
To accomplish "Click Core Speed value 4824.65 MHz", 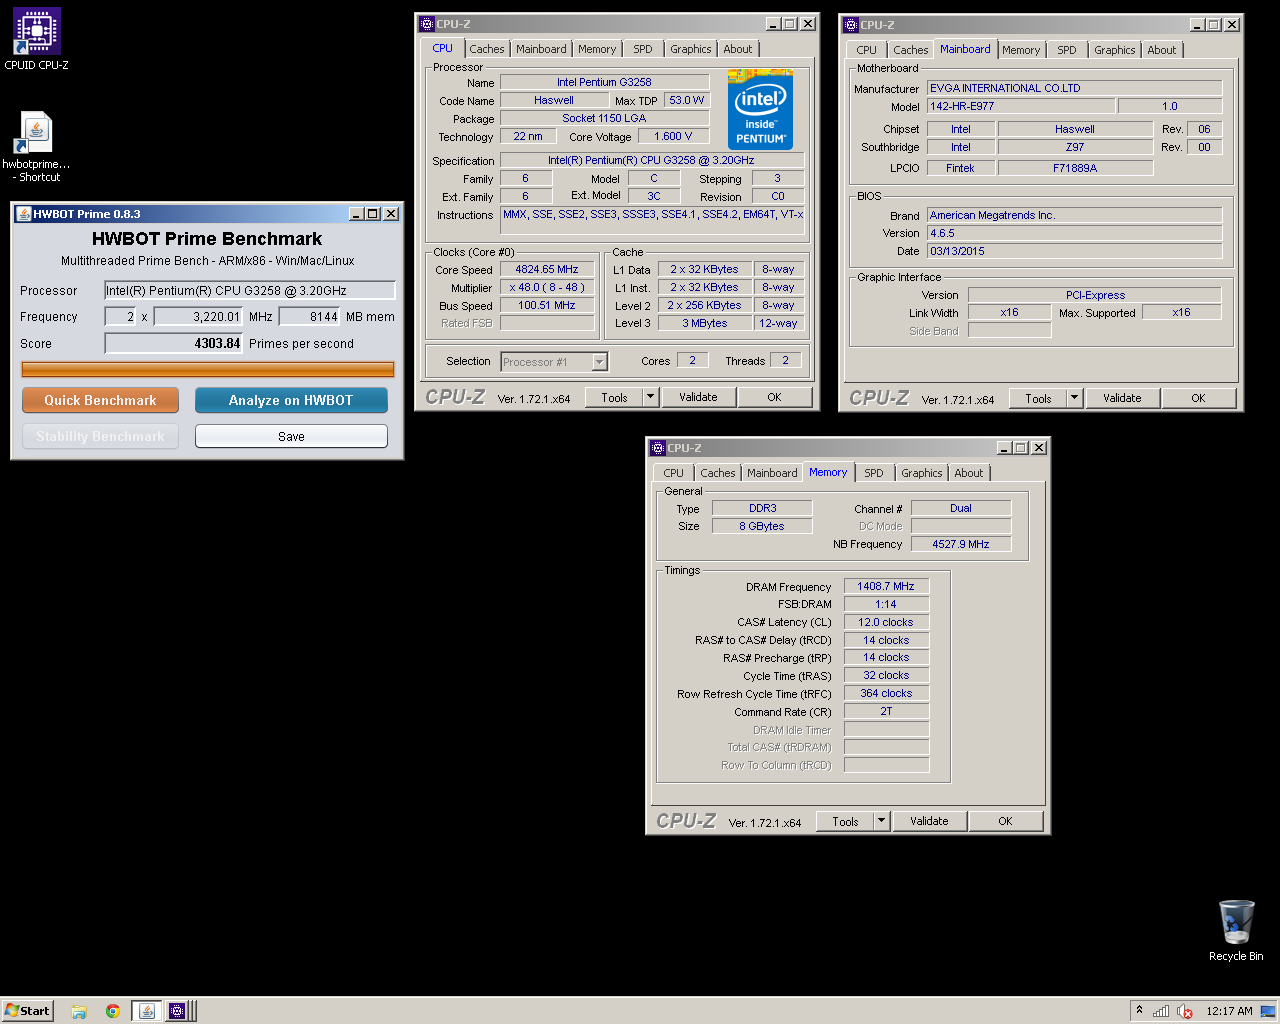I will coord(547,270).
